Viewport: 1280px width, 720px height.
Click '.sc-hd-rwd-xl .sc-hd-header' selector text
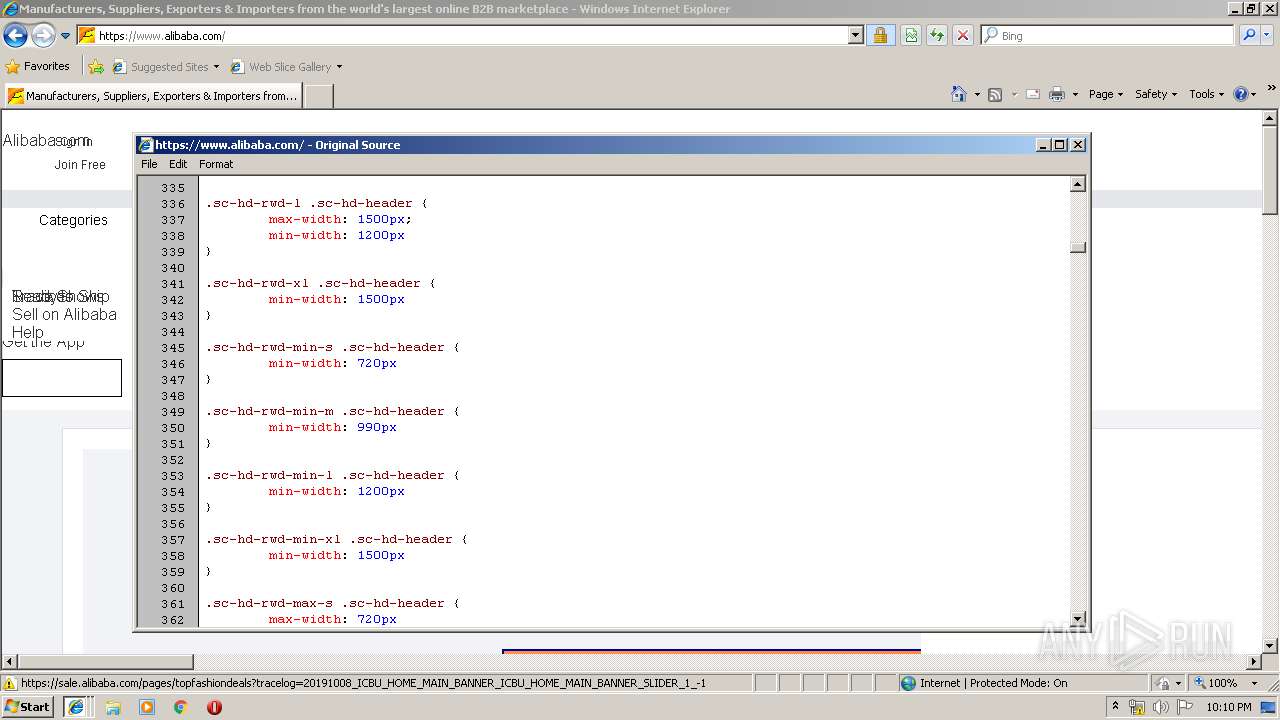pyautogui.click(x=314, y=283)
